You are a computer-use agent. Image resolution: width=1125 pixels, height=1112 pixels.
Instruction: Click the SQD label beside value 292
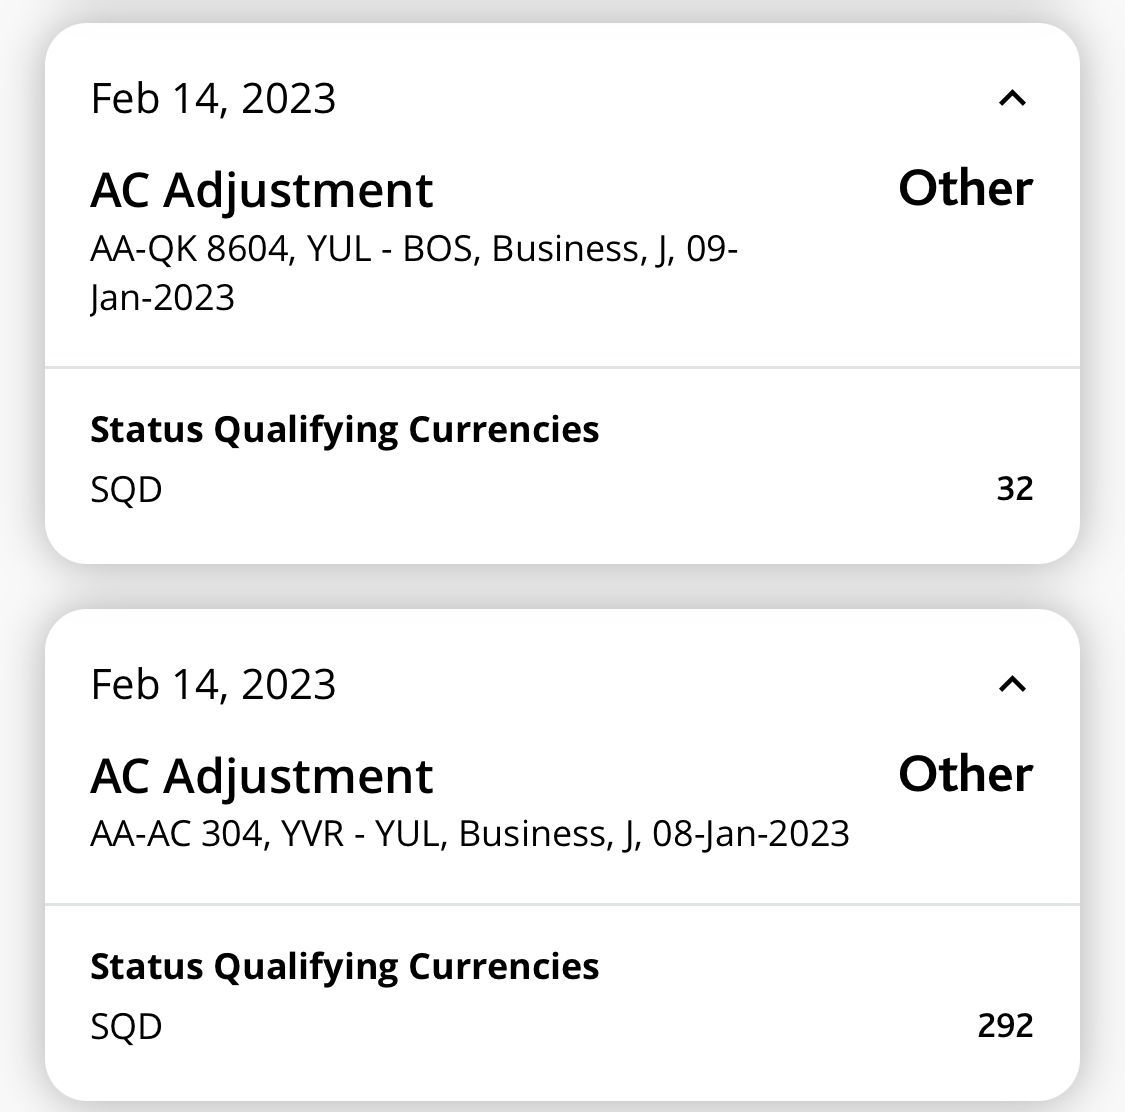[126, 1027]
